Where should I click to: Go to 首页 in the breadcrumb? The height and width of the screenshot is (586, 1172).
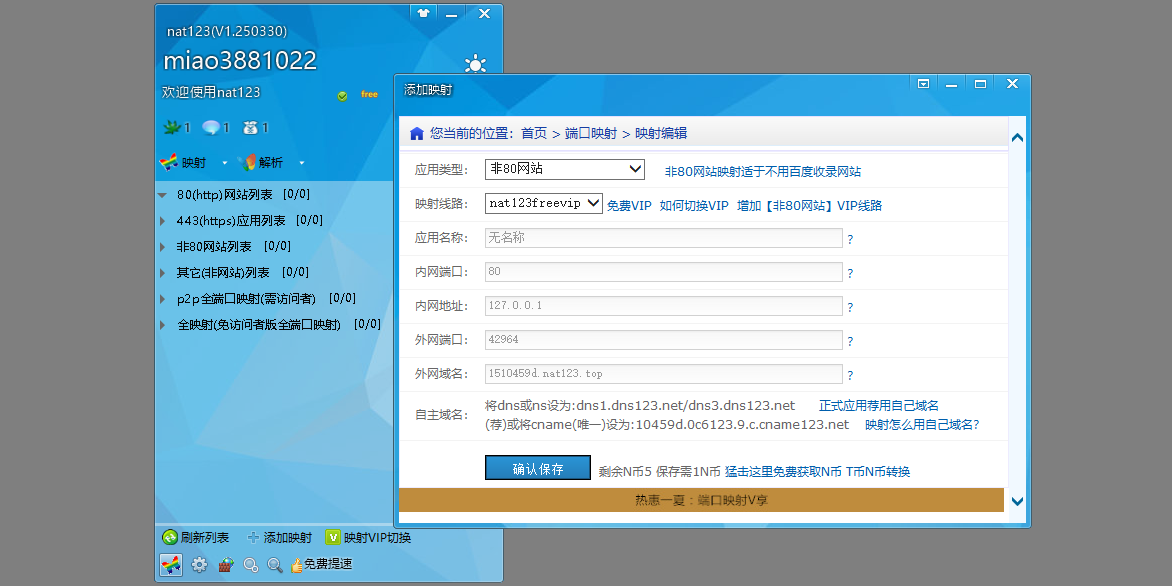click(x=534, y=134)
